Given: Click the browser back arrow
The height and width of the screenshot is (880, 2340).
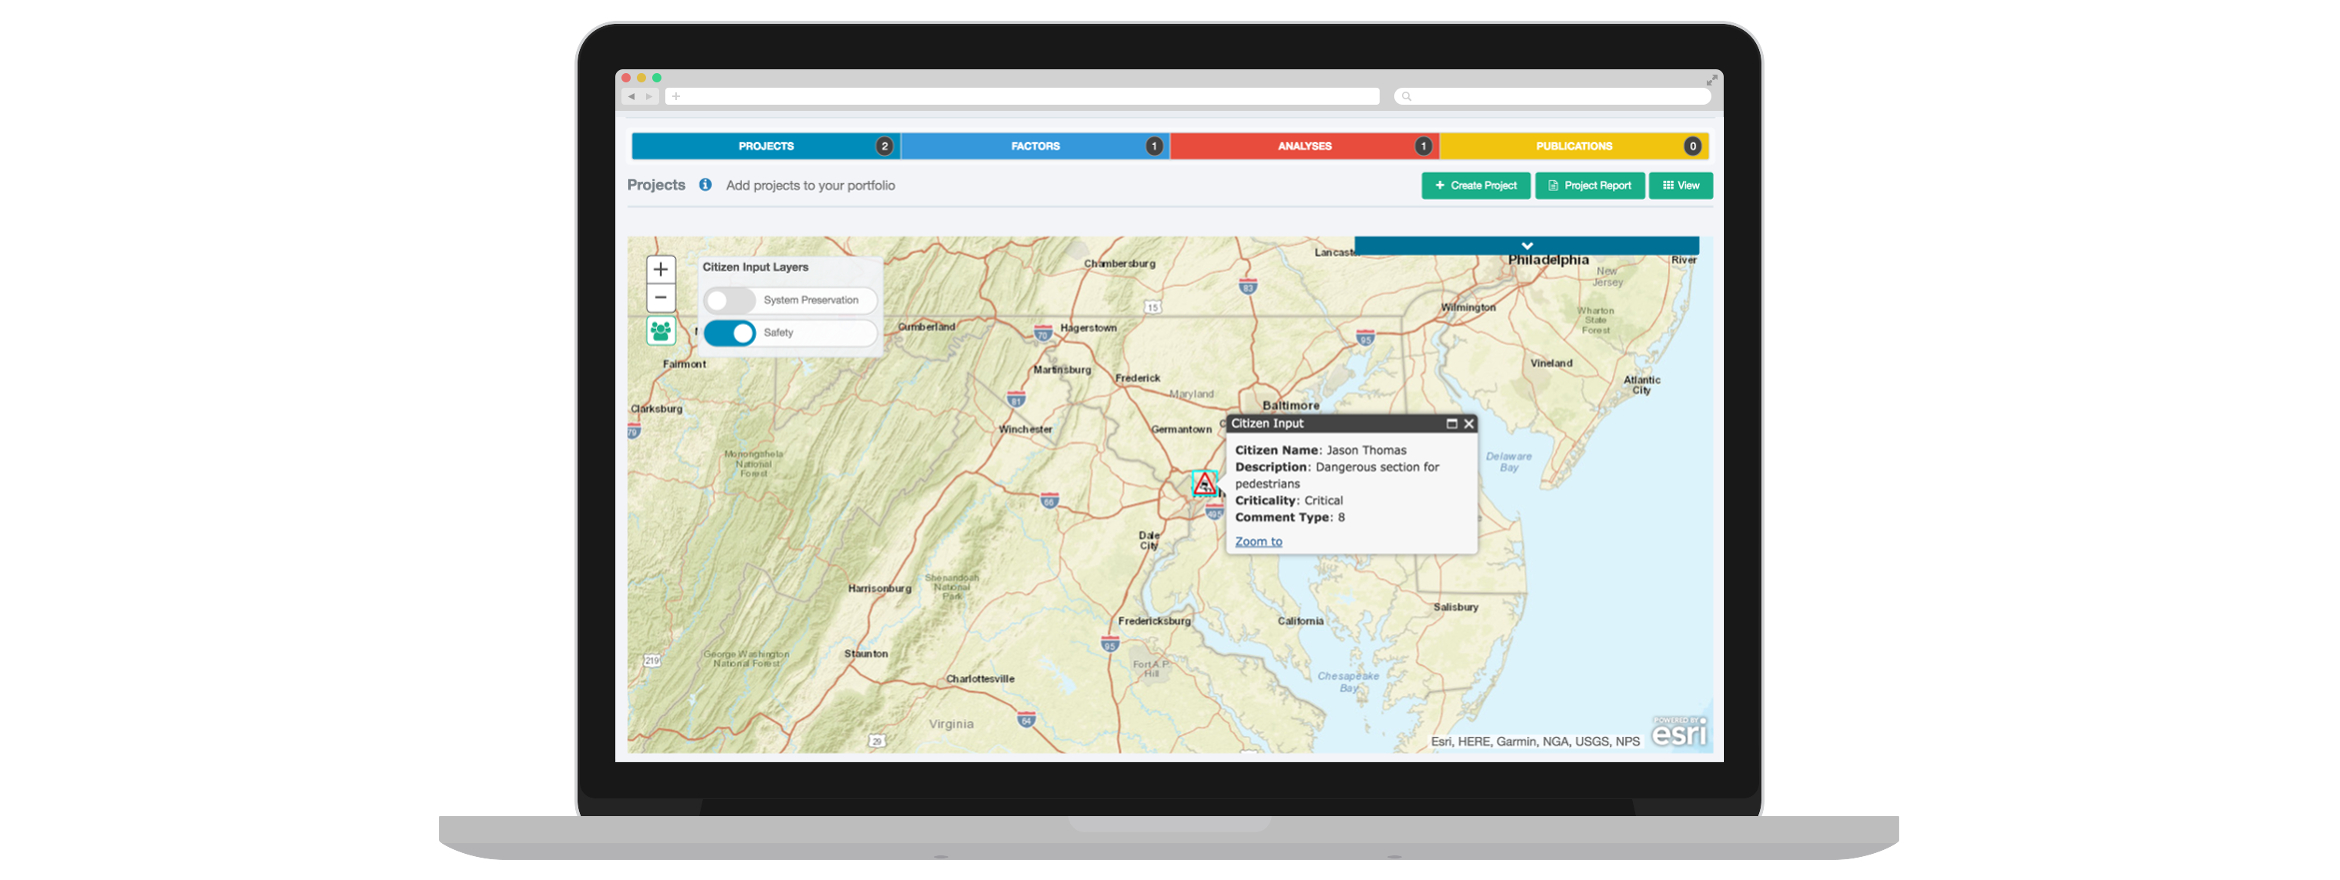Looking at the screenshot, I should (x=631, y=97).
